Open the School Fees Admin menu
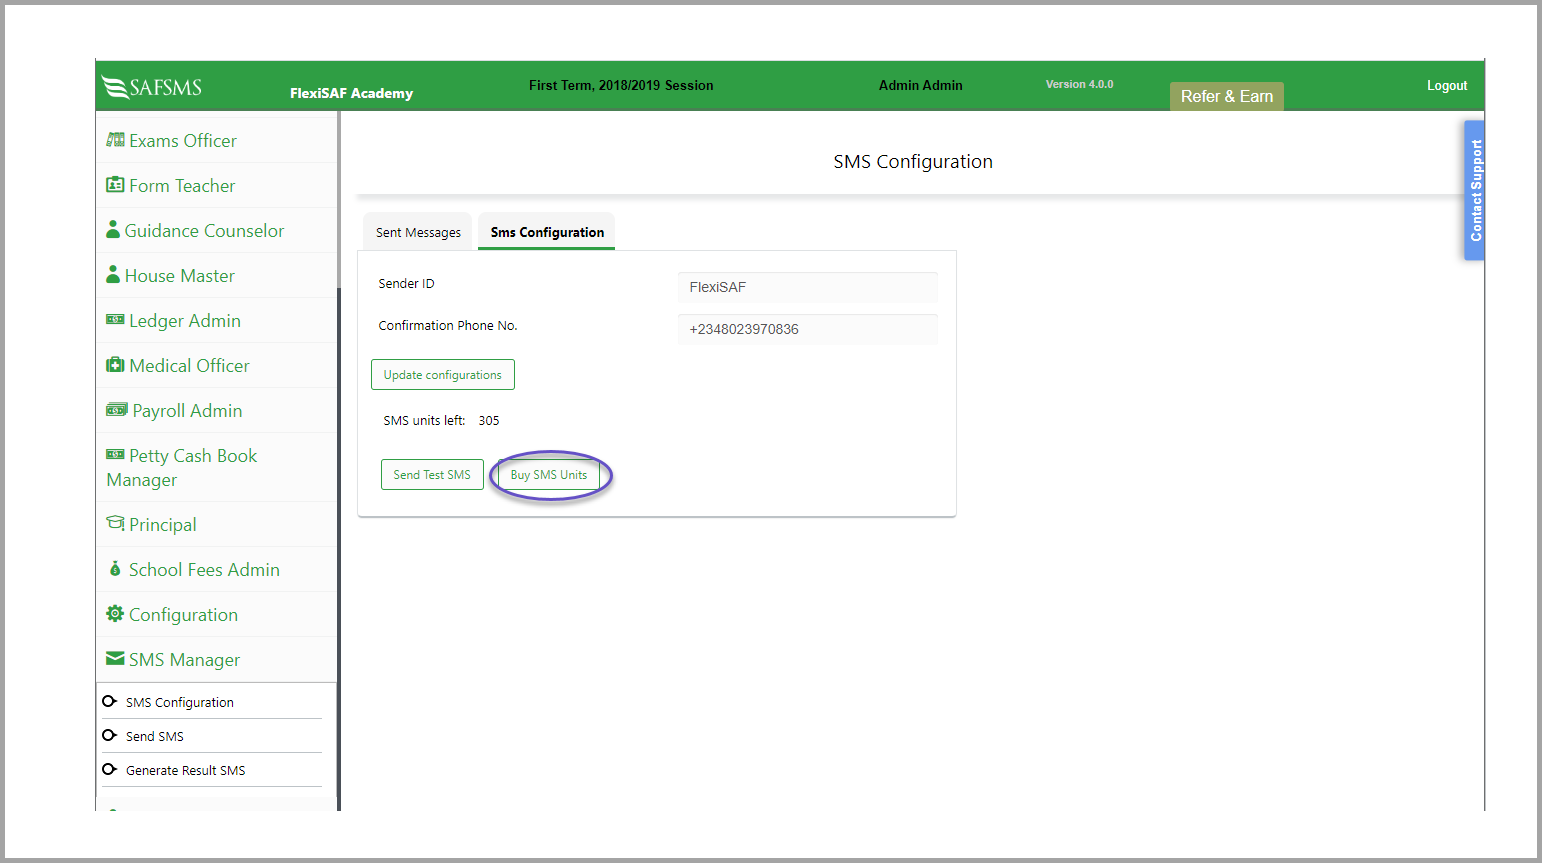This screenshot has height=863, width=1542. 217,570
